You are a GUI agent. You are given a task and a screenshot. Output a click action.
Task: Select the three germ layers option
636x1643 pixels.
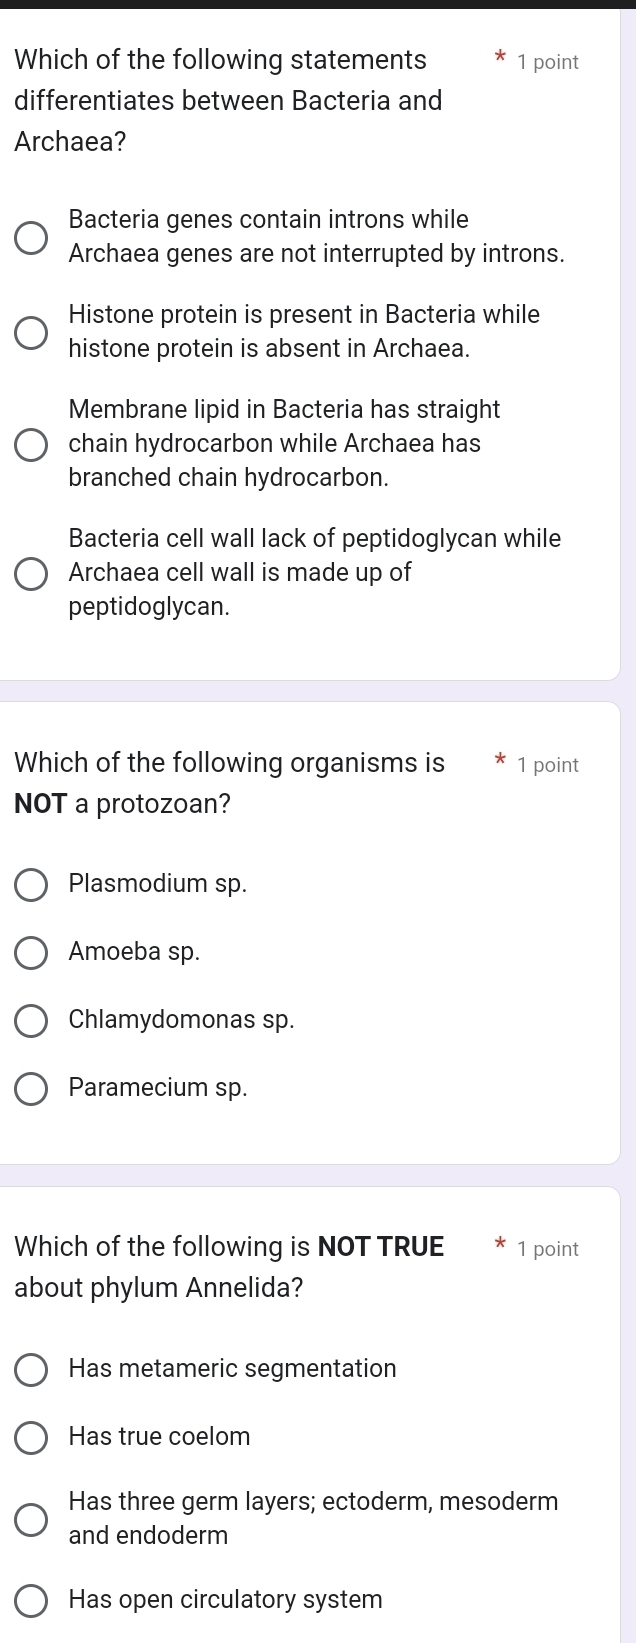(x=31, y=1519)
